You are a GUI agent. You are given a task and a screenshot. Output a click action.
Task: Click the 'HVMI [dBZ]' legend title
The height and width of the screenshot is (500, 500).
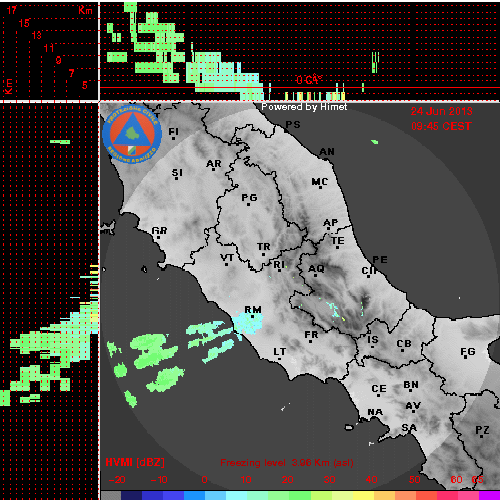click(x=135, y=462)
